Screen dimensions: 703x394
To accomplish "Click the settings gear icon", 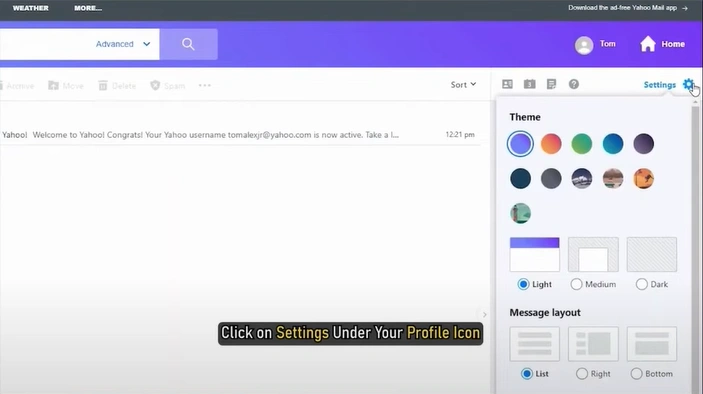I will [x=688, y=84].
